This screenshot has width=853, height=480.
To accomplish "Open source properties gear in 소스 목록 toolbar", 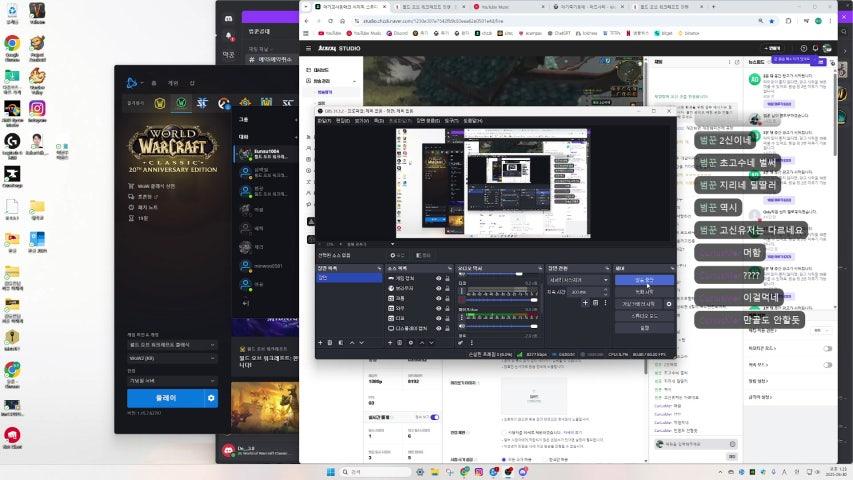I will pos(411,342).
